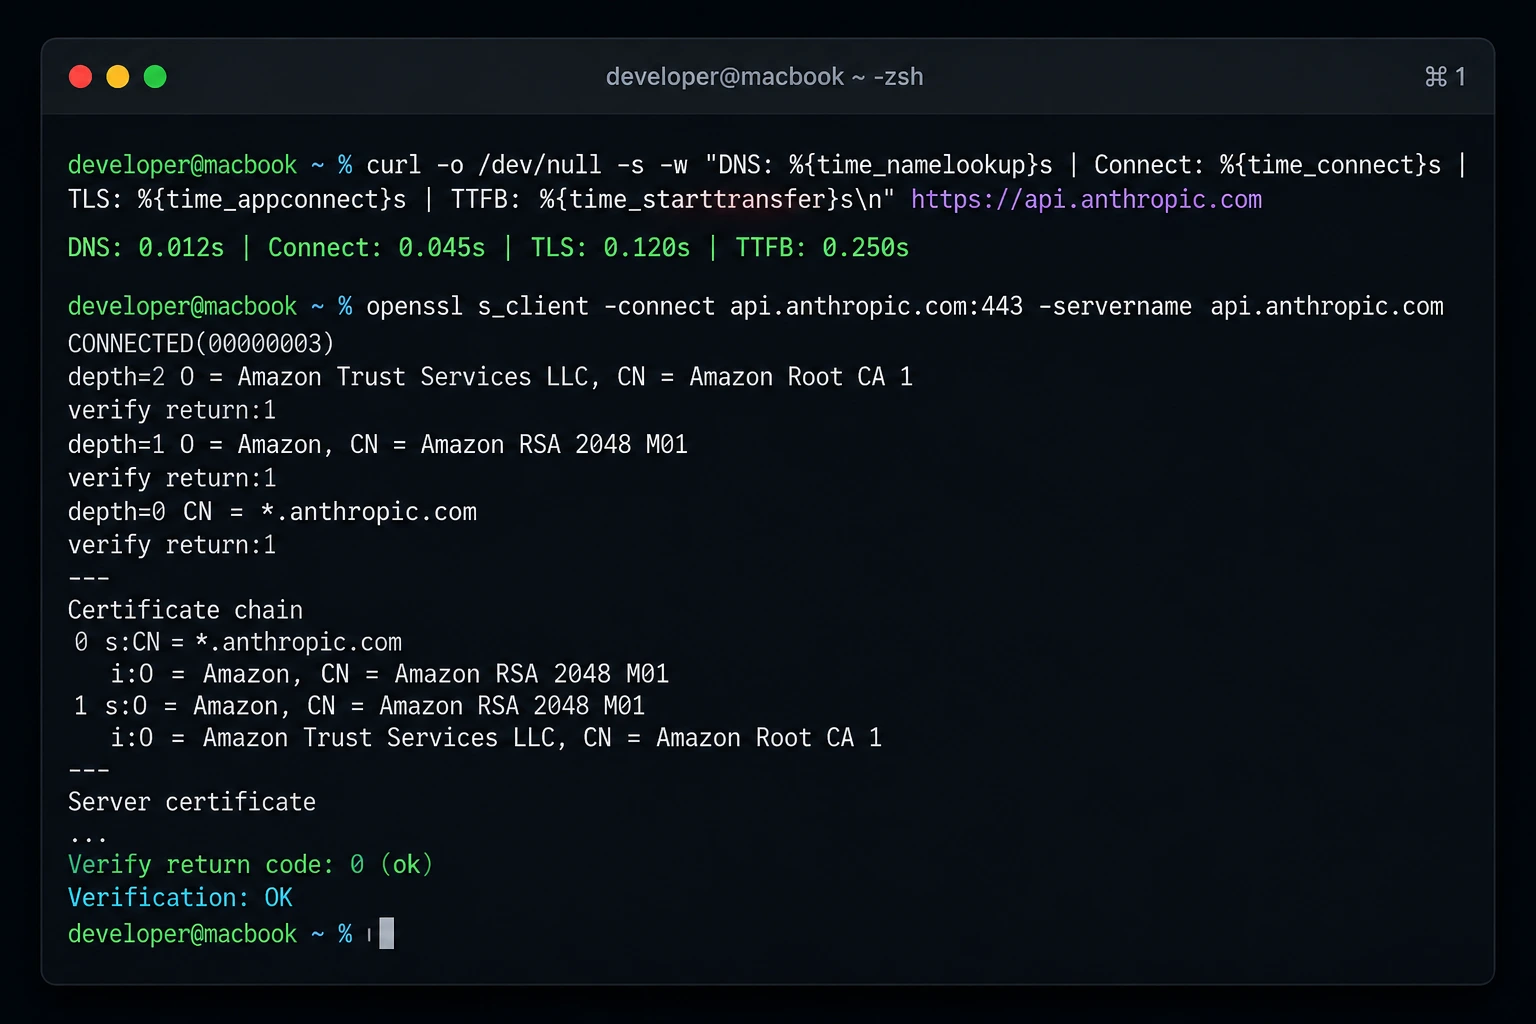Click the depth=1 Amazon RSA 2048 M01 line
This screenshot has height=1024, width=1536.
tap(378, 444)
